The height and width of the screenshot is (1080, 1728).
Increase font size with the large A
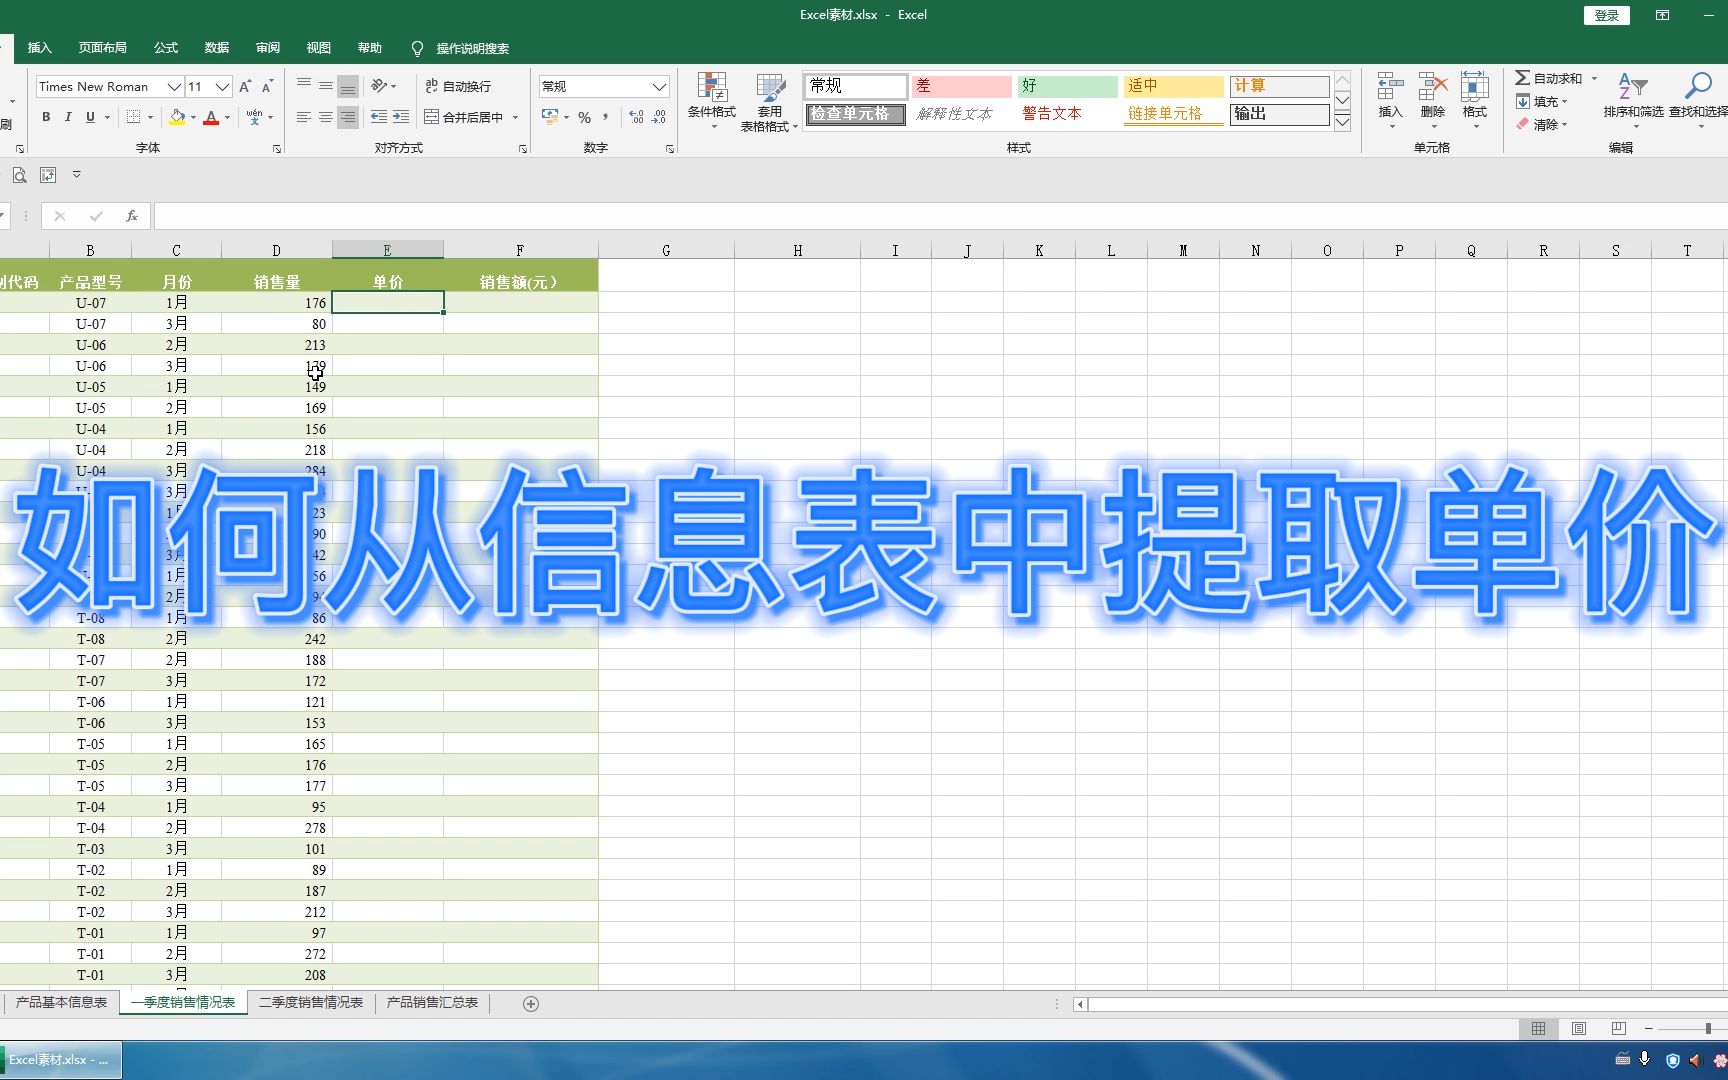tap(245, 87)
